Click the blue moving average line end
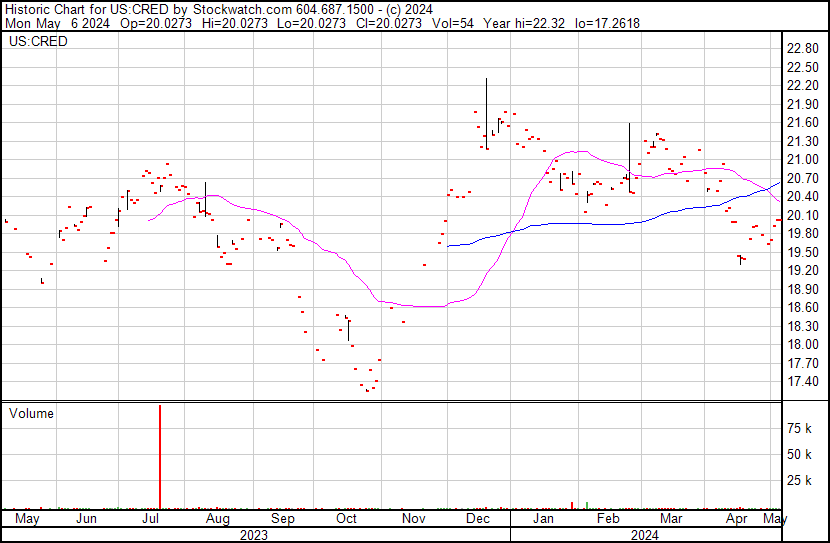Viewport: 830px width, 543px height. click(779, 183)
